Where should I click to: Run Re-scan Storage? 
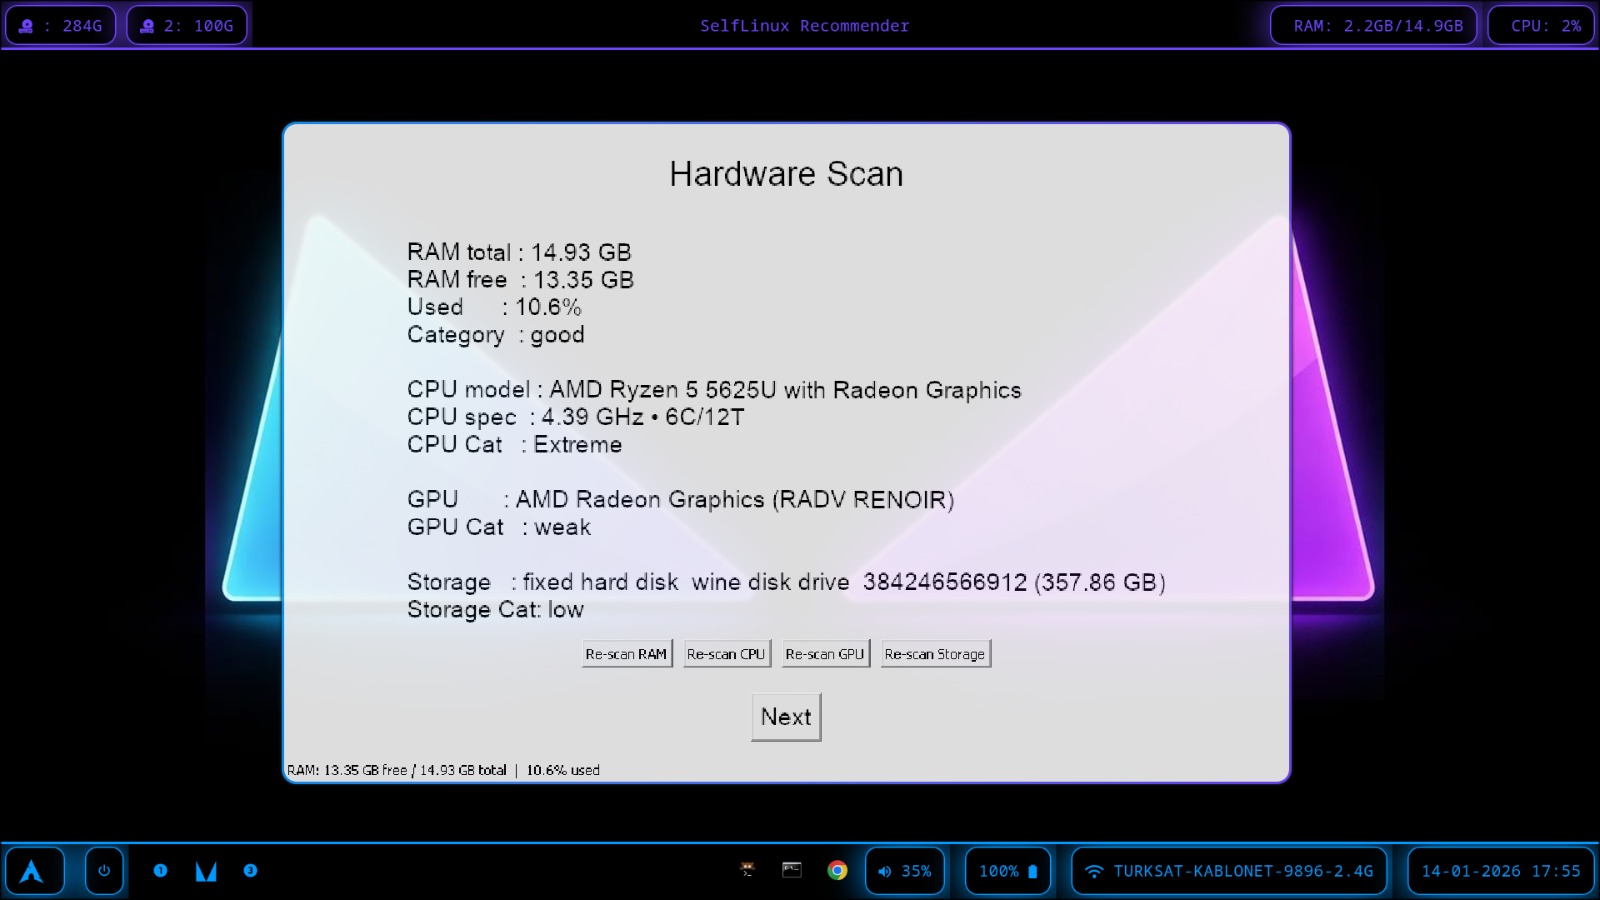[936, 653]
